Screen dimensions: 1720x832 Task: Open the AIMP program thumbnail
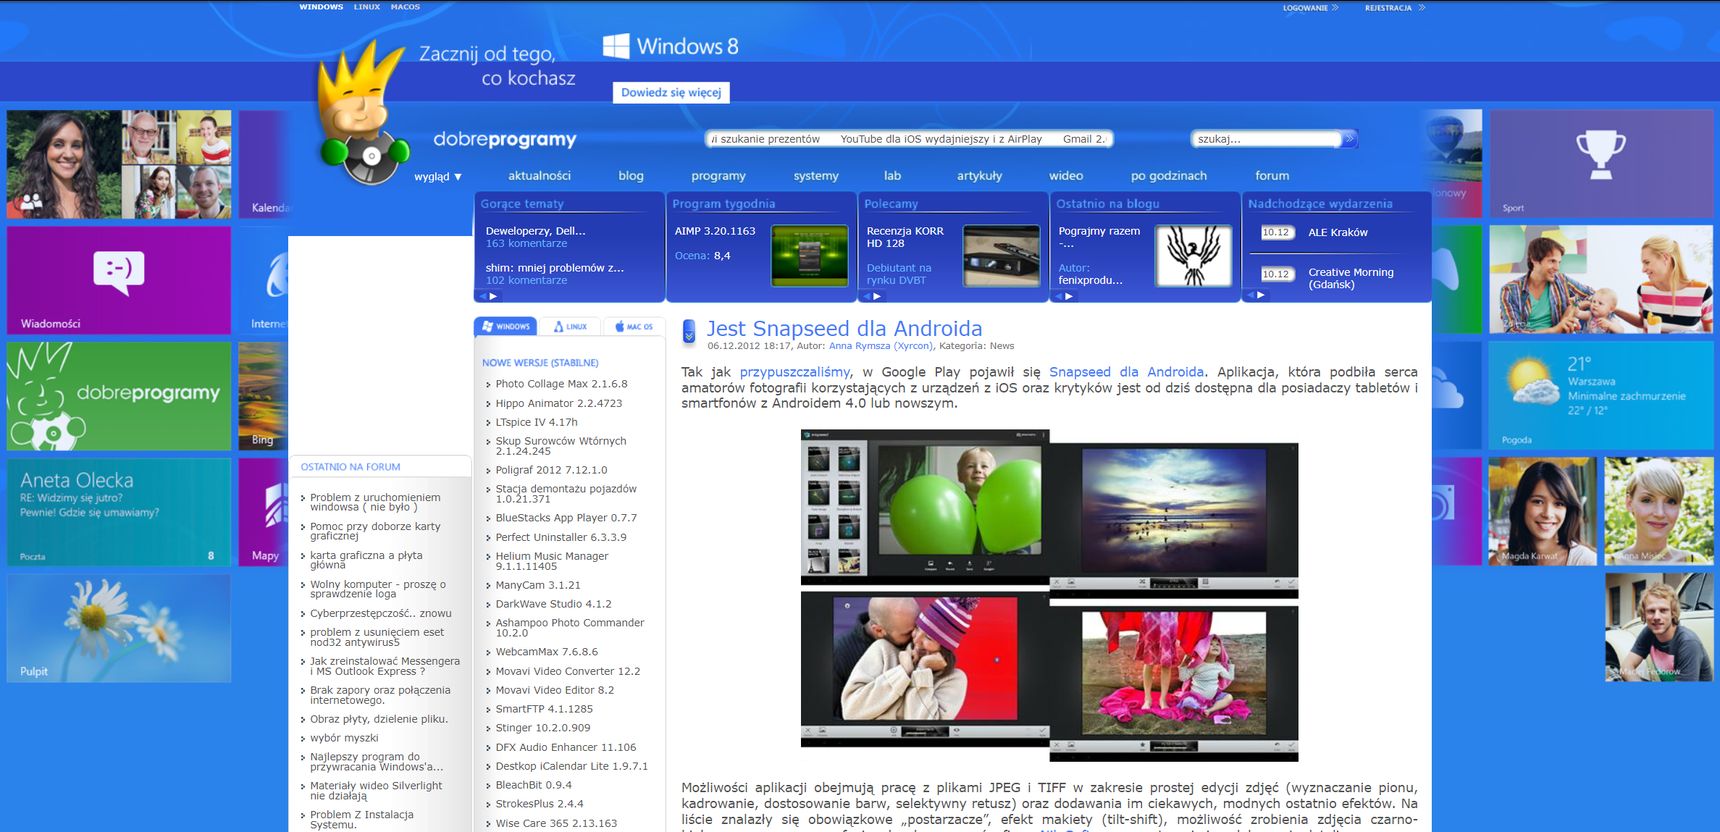tap(810, 256)
